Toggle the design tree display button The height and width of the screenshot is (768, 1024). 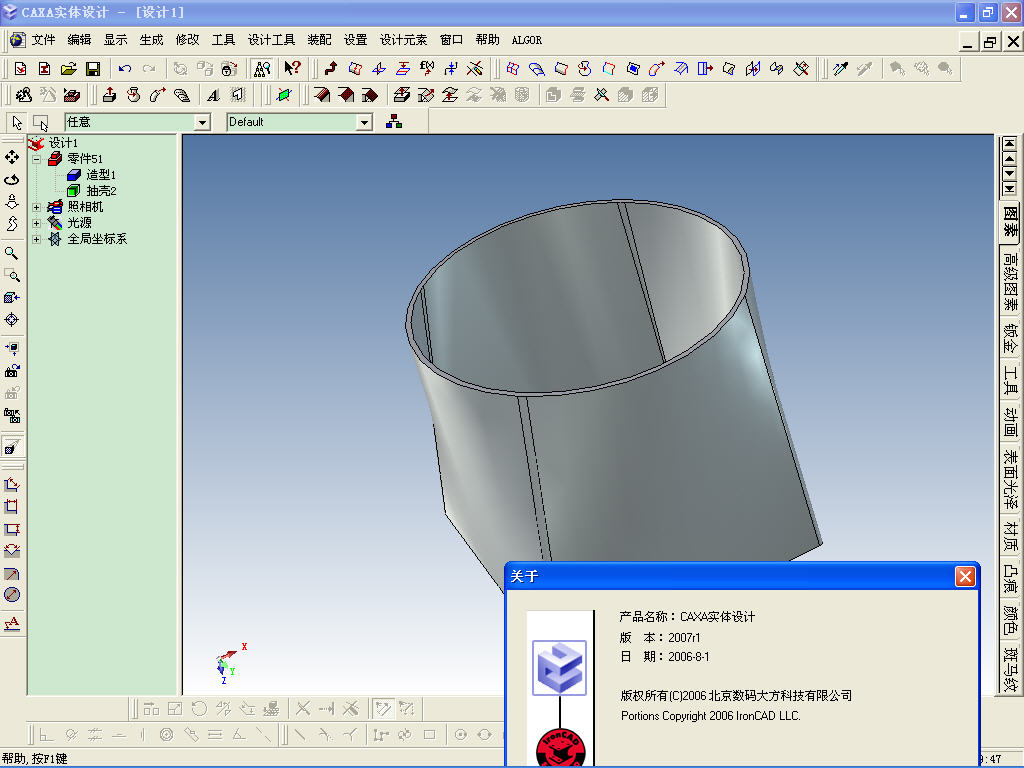click(262, 69)
